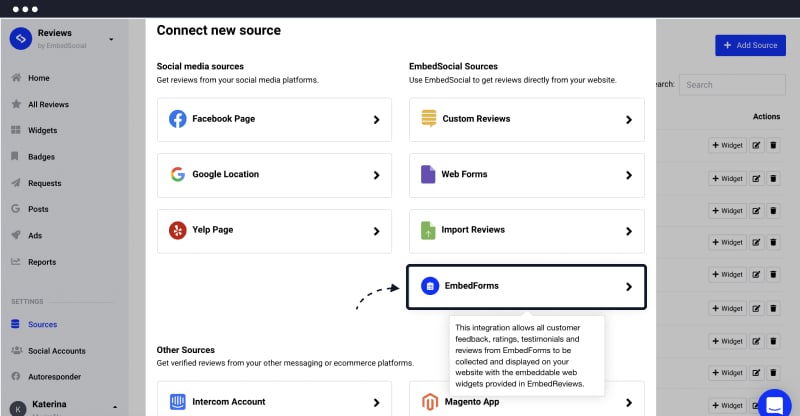Screen dimensions: 800x416
Task: Click the Ads megaphone icon
Action: pyautogui.click(x=16, y=235)
